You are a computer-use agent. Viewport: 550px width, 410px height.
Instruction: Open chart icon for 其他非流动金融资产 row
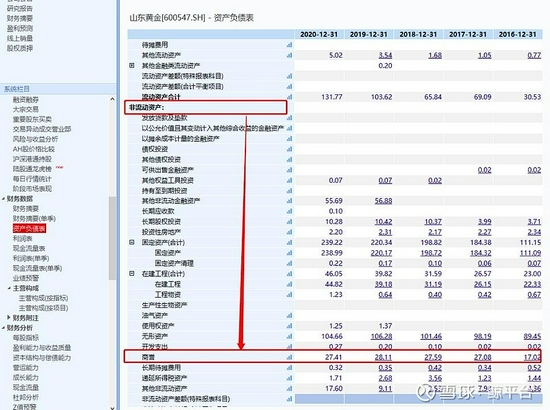[x=289, y=201]
